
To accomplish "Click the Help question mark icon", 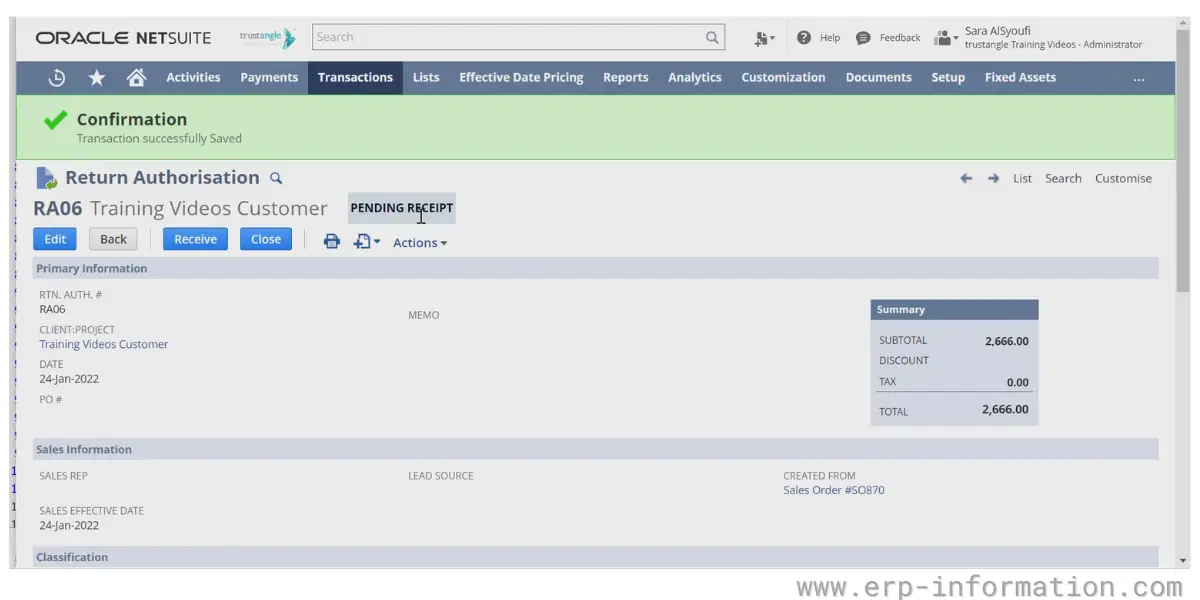I will 804,38.
